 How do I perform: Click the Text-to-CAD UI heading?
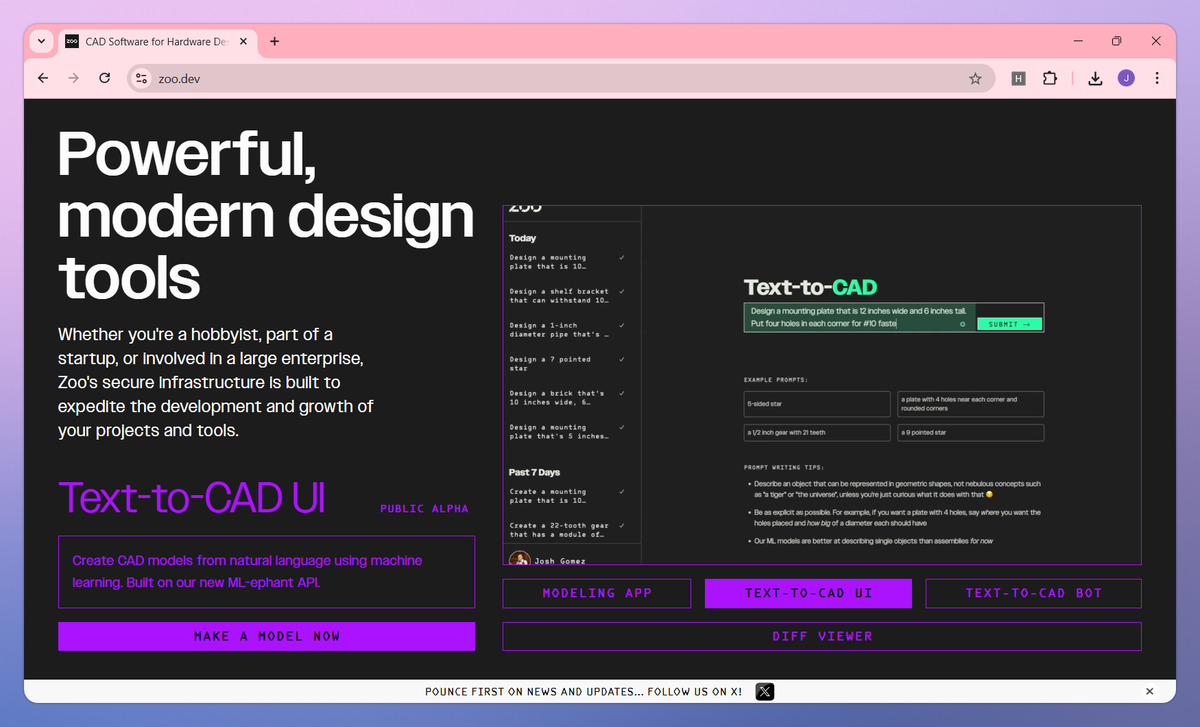pyautogui.click(x=192, y=497)
